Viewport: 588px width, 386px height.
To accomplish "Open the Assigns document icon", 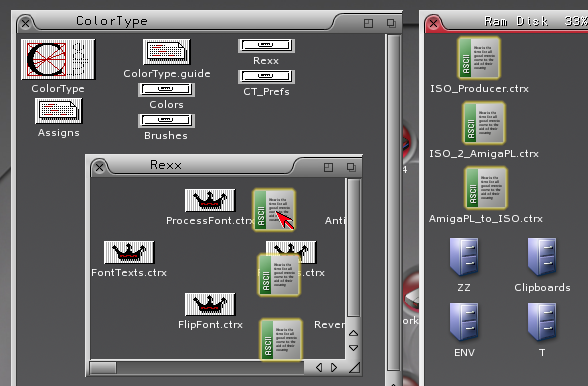I will coord(58,111).
